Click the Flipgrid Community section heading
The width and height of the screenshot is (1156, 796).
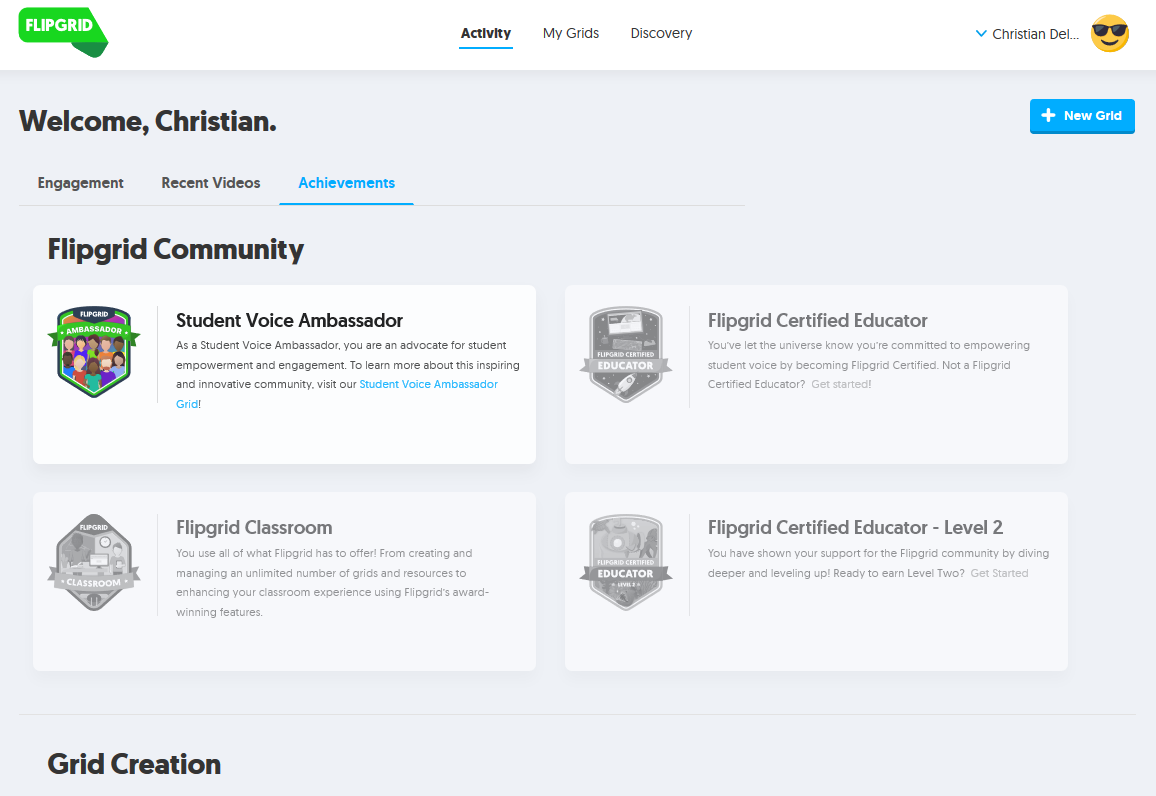[x=175, y=250]
